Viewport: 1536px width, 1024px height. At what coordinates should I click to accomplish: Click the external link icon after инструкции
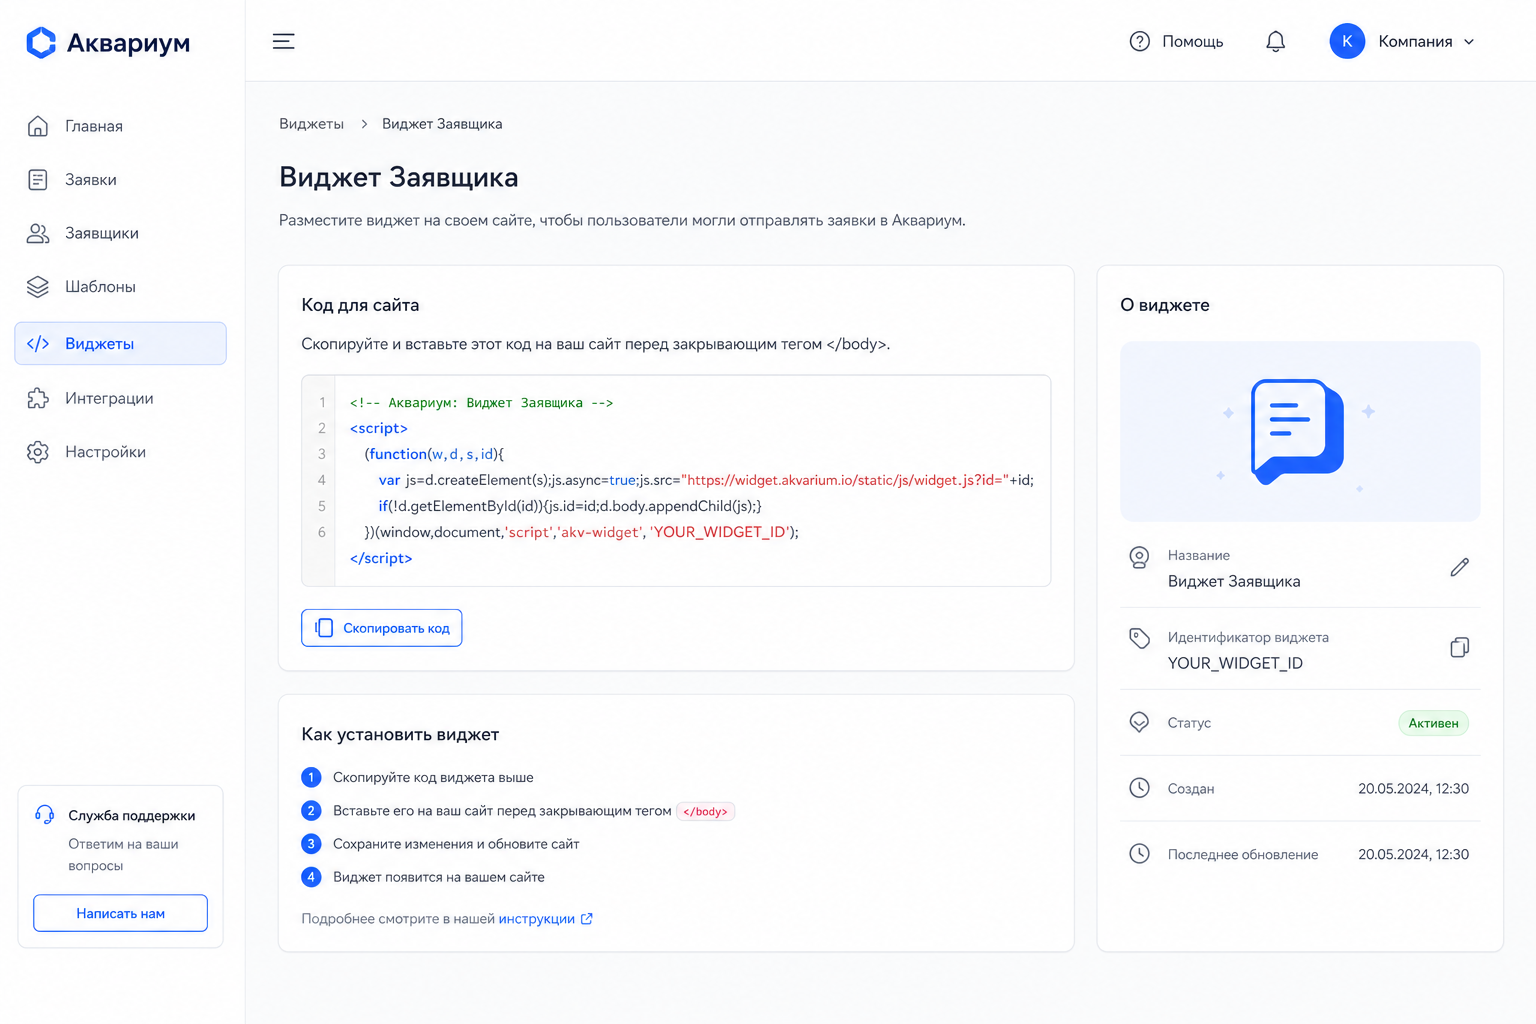[x=587, y=919]
